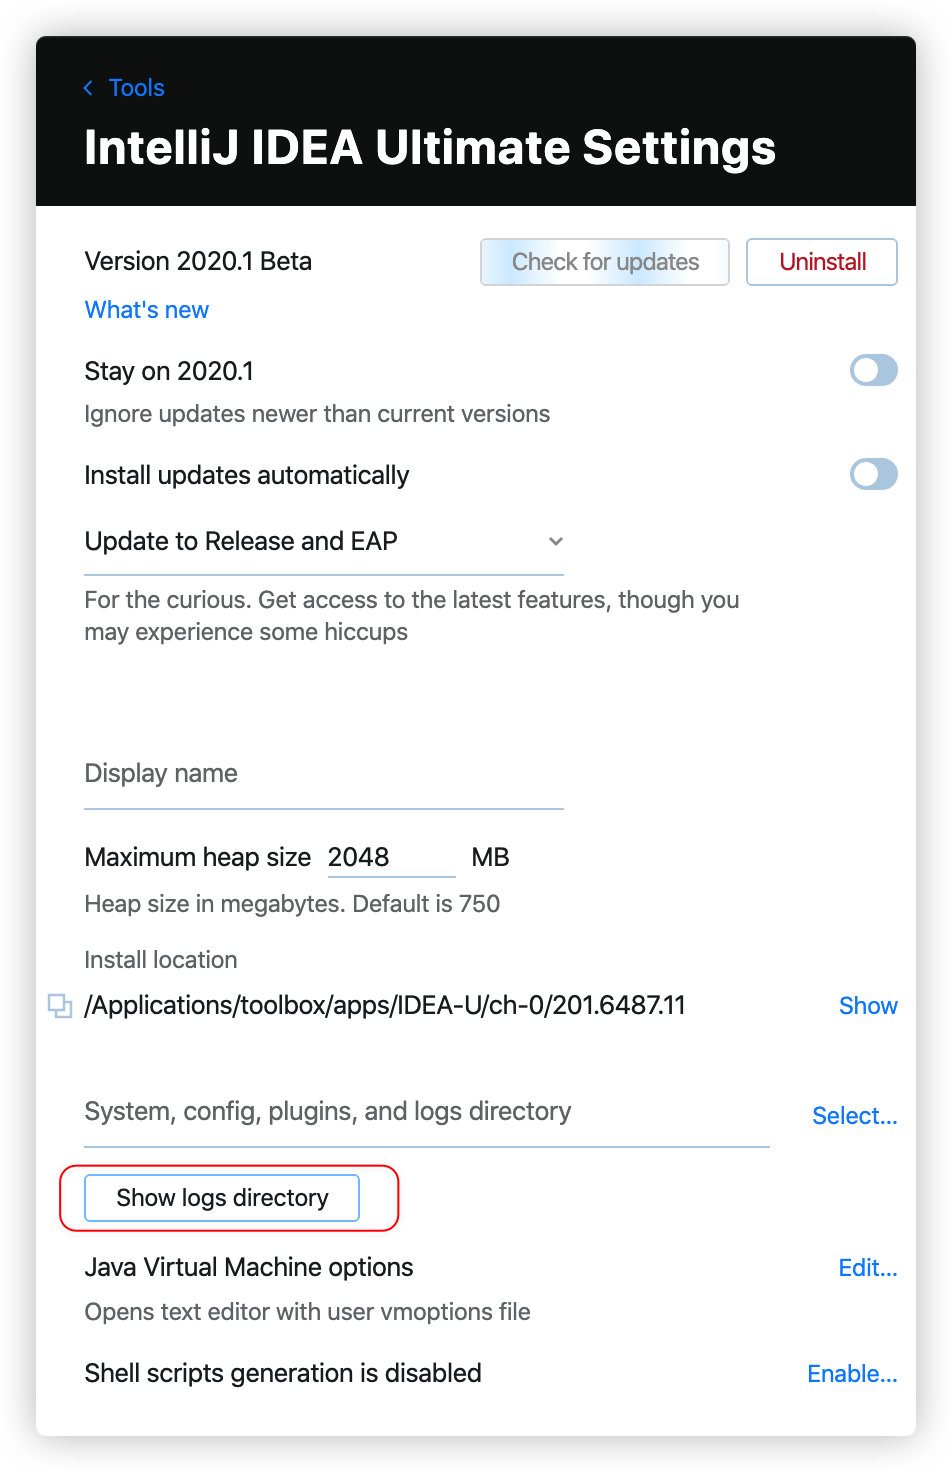Click Show next to install location

coord(868,1006)
